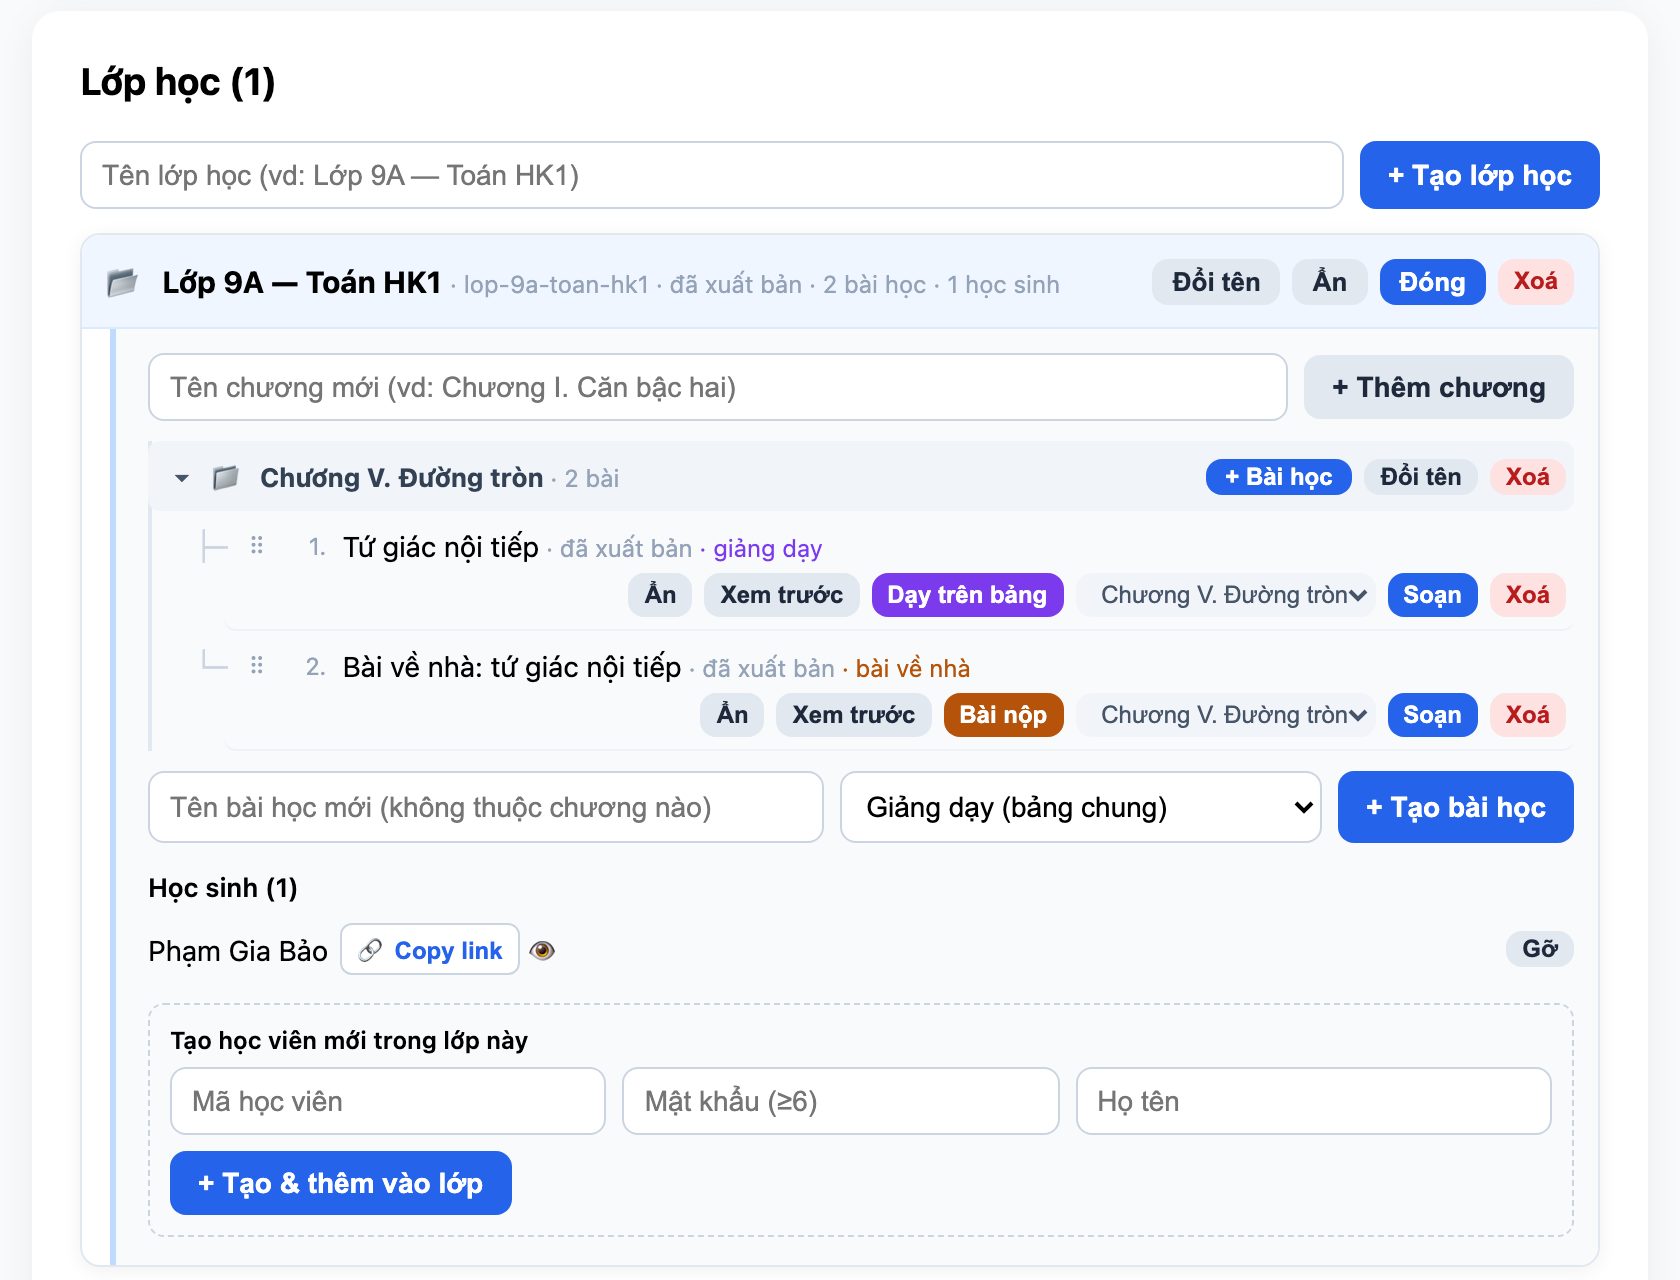Hide the class Lớp 9A with Ẩn

coord(1329,282)
